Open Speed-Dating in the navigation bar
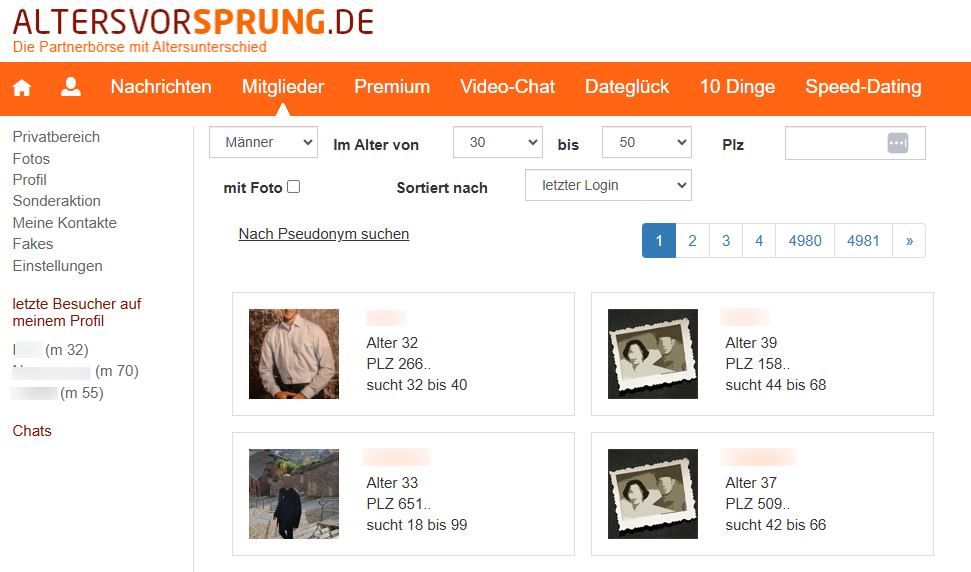This screenshot has height=572, width=971. coord(863,87)
